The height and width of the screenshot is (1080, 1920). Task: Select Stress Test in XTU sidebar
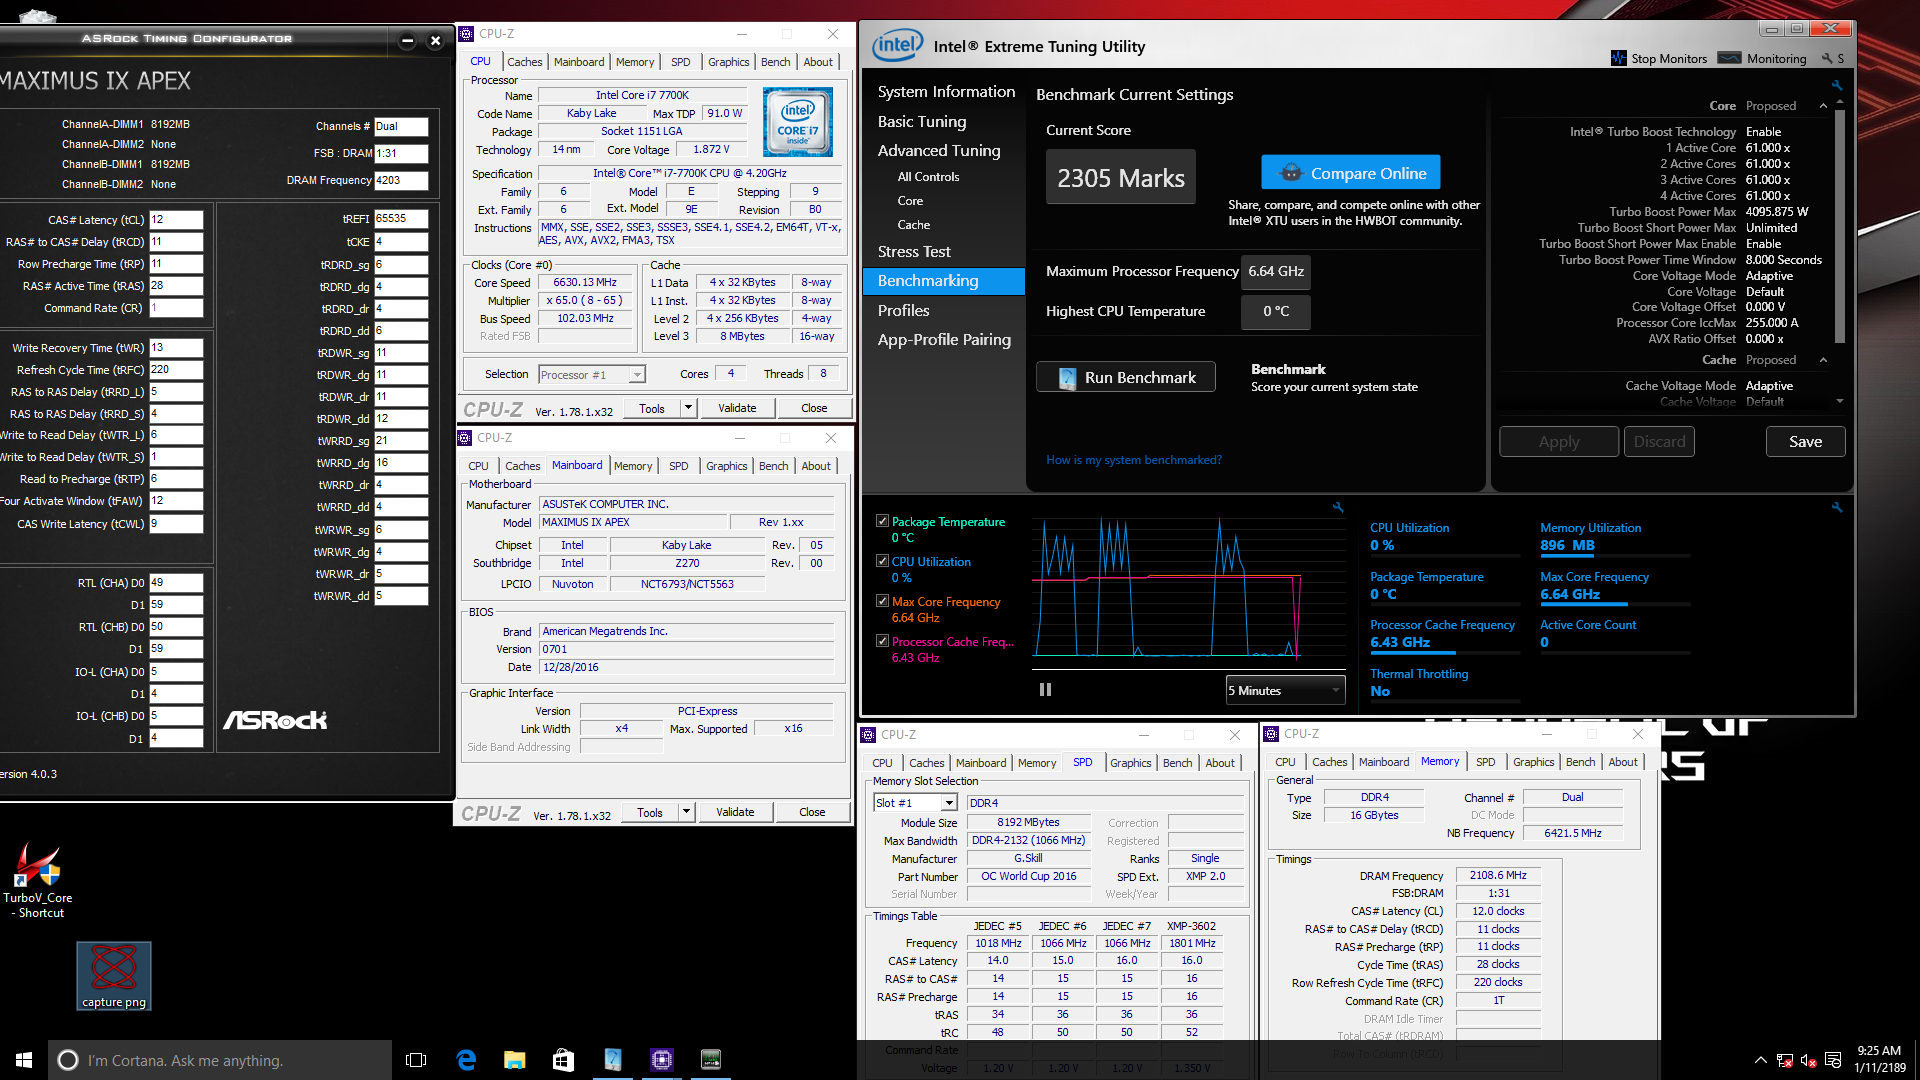914,252
